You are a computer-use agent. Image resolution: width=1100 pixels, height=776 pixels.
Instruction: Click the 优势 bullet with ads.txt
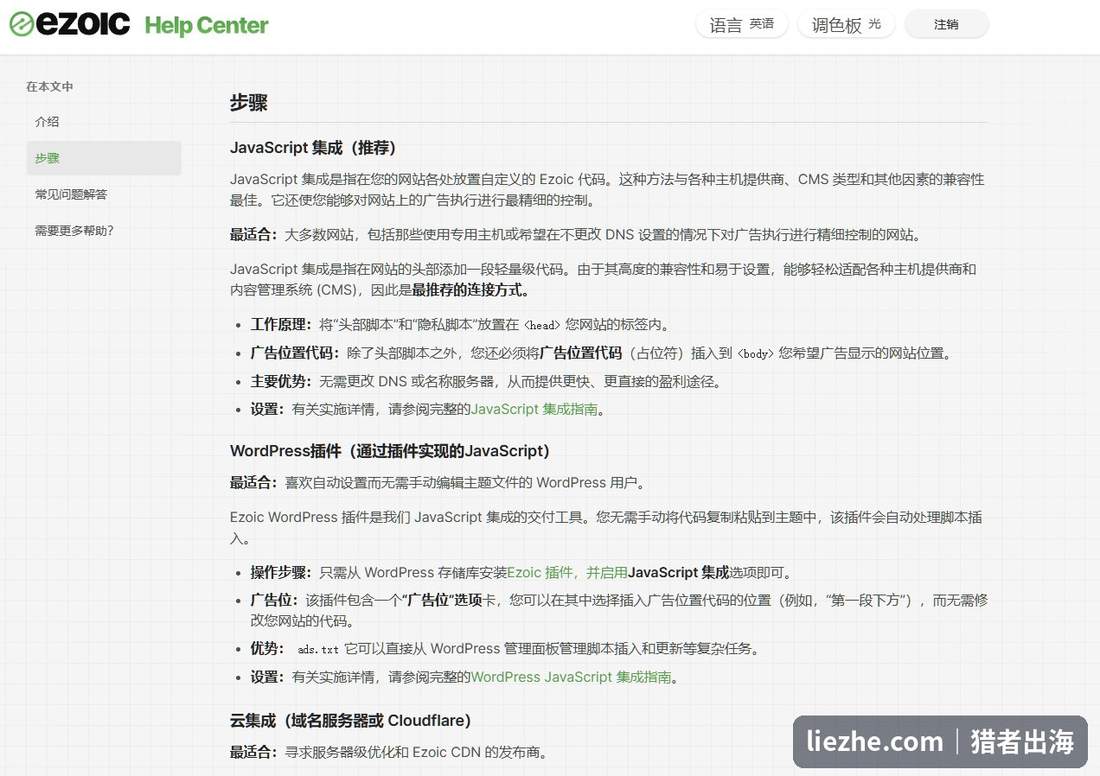[x=505, y=649]
